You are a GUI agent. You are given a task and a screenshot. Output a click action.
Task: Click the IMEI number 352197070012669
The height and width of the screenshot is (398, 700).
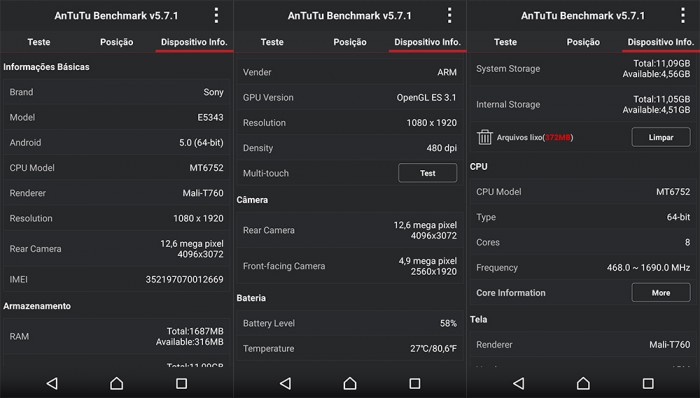(x=184, y=279)
